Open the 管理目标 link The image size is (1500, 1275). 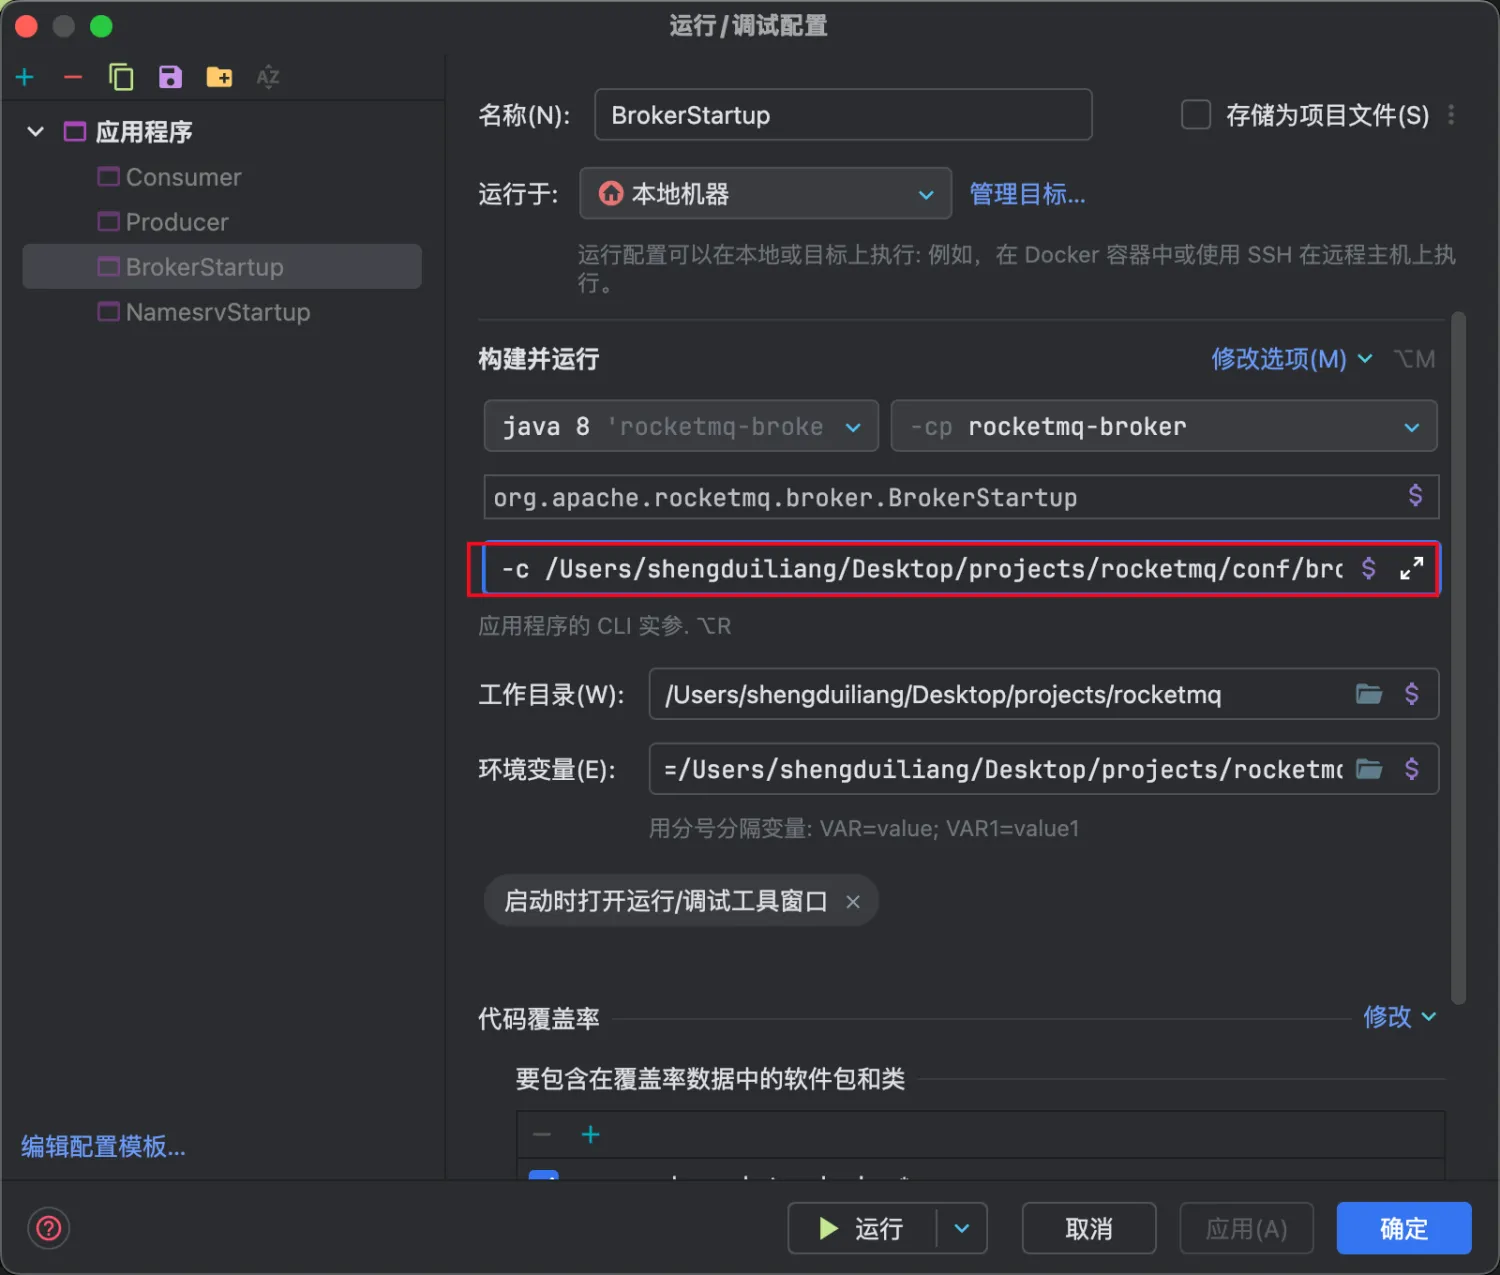coord(1027,193)
